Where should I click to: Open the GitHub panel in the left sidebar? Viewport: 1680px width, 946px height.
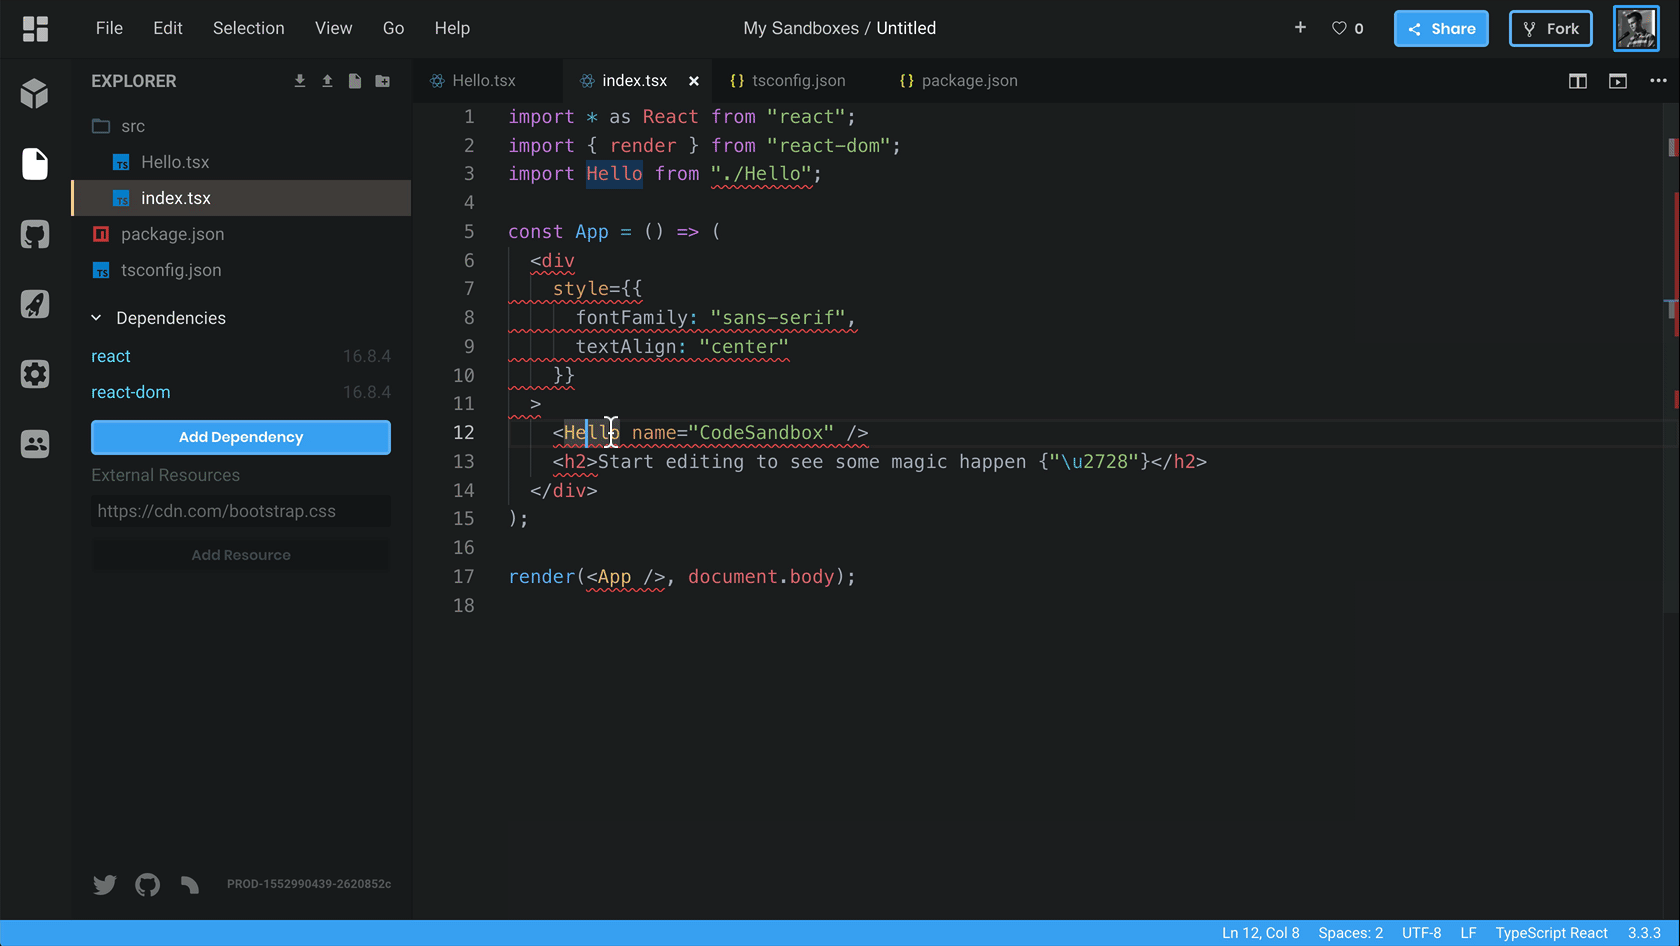pos(35,234)
